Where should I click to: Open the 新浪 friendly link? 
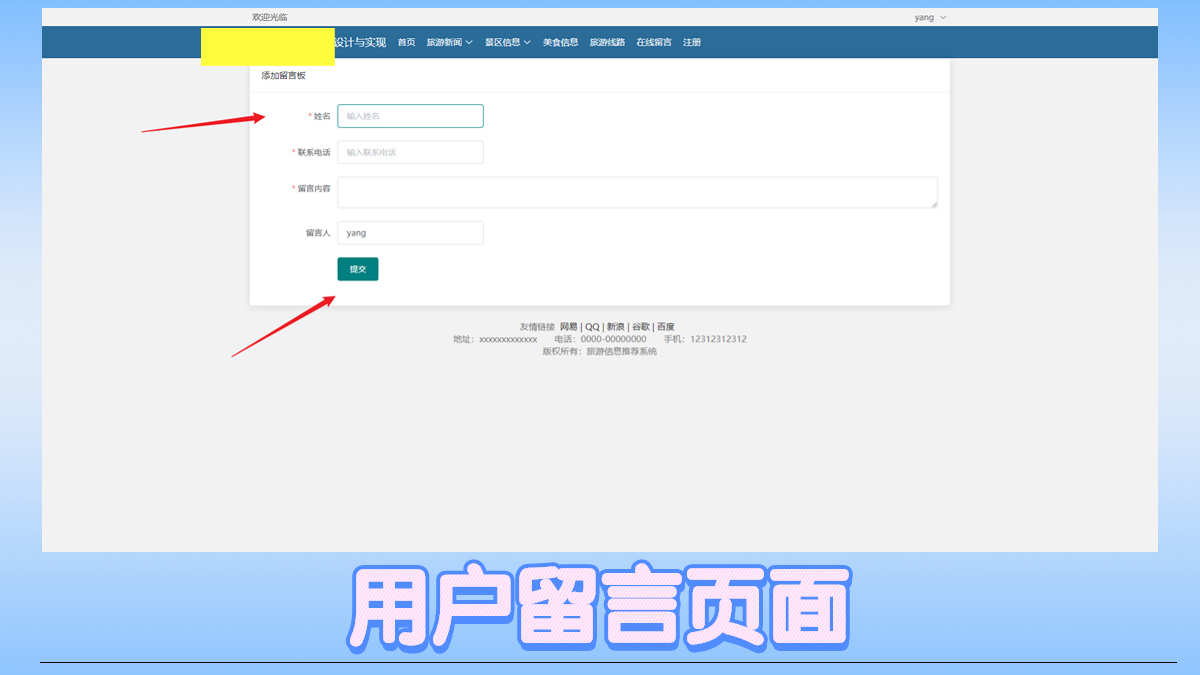(x=616, y=327)
